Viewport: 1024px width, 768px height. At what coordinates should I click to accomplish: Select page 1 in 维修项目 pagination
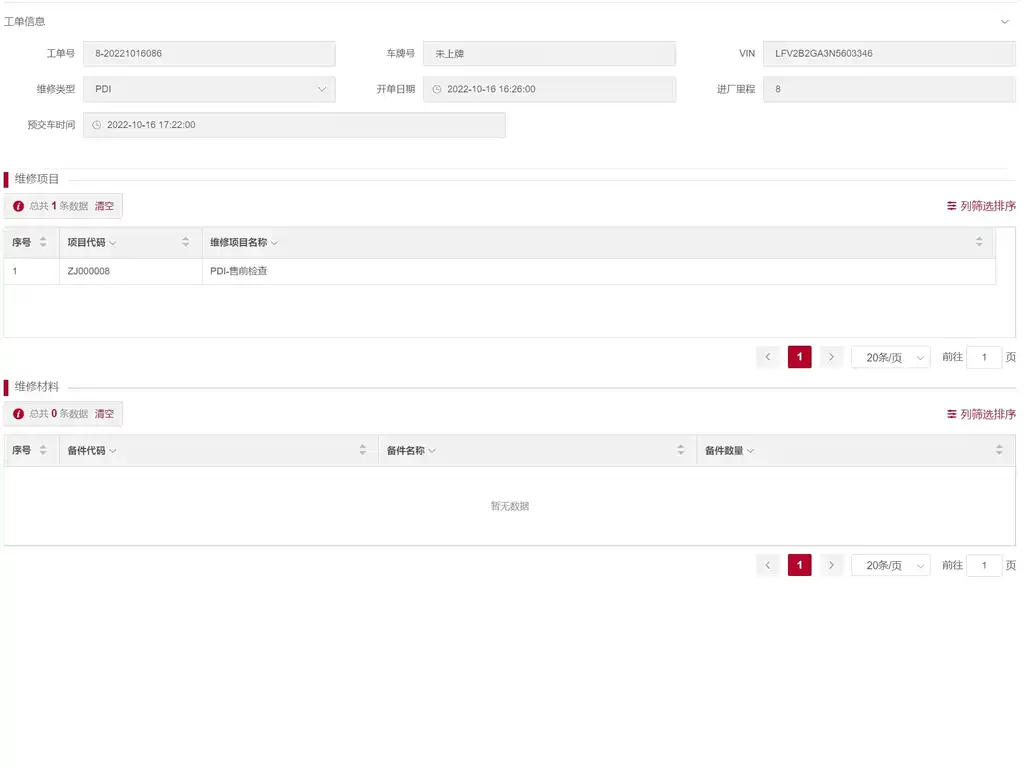point(799,357)
